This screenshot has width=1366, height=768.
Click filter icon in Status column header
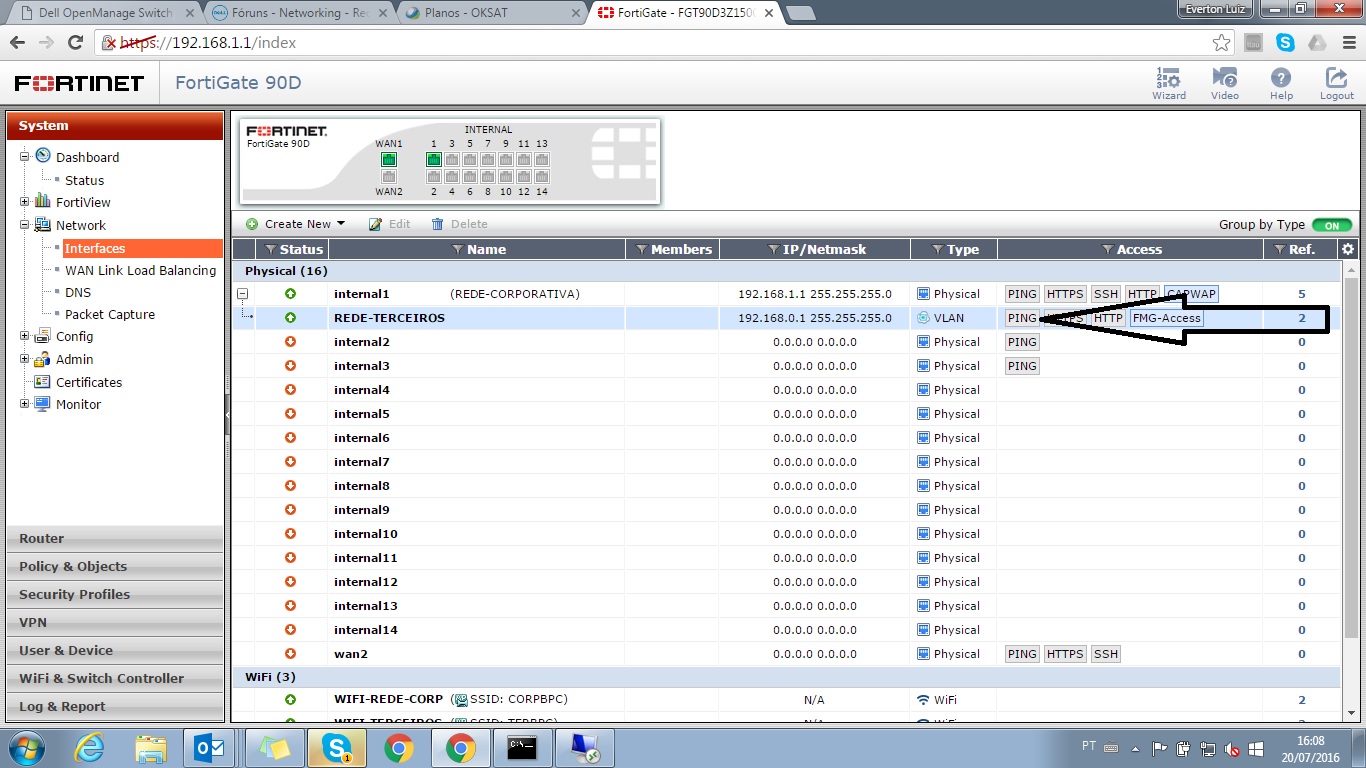pyautogui.click(x=270, y=250)
